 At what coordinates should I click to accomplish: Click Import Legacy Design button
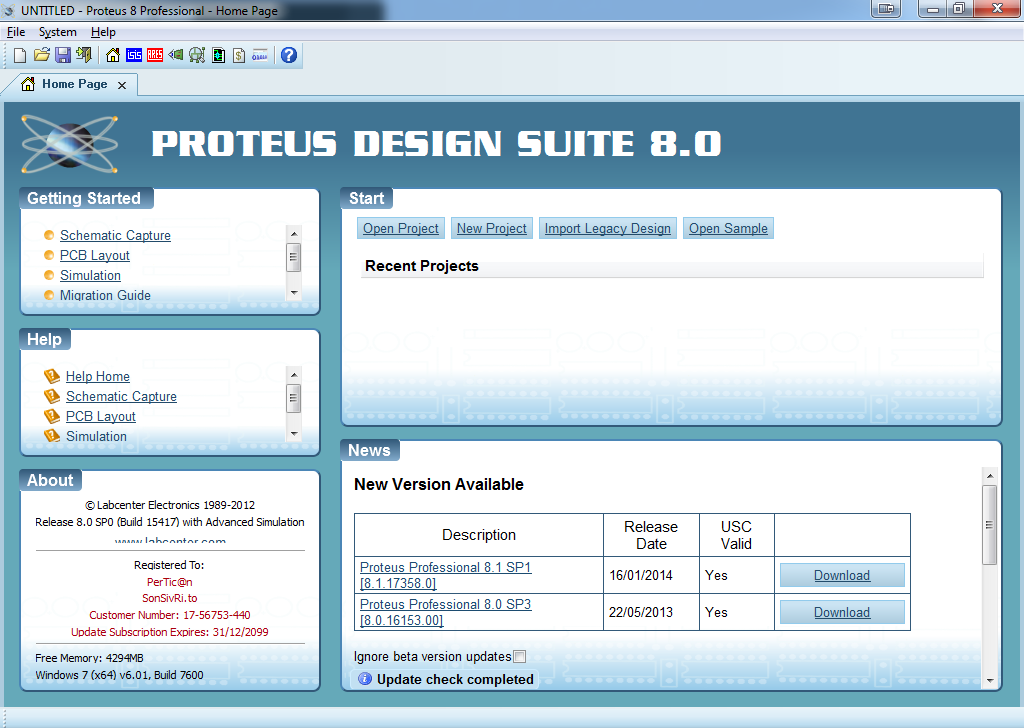click(x=608, y=229)
